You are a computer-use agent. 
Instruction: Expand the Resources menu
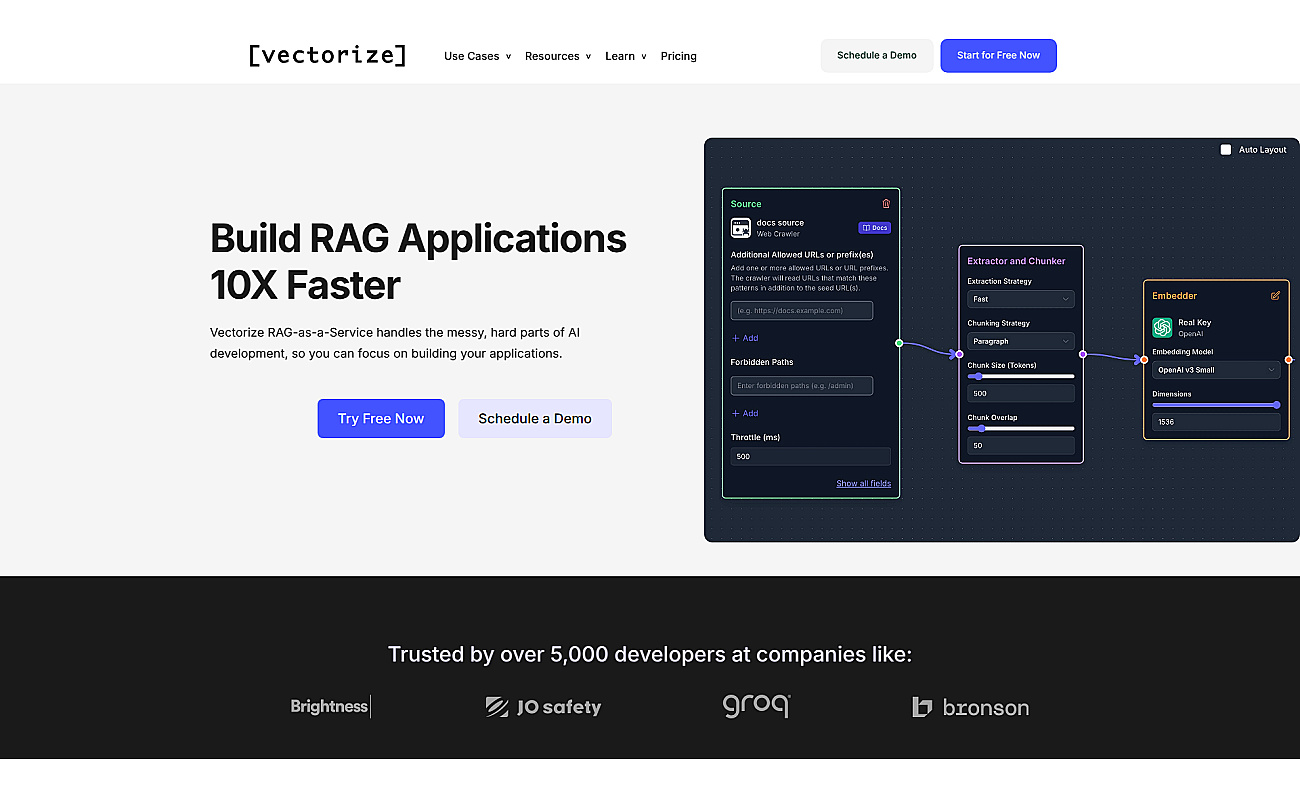coord(558,56)
